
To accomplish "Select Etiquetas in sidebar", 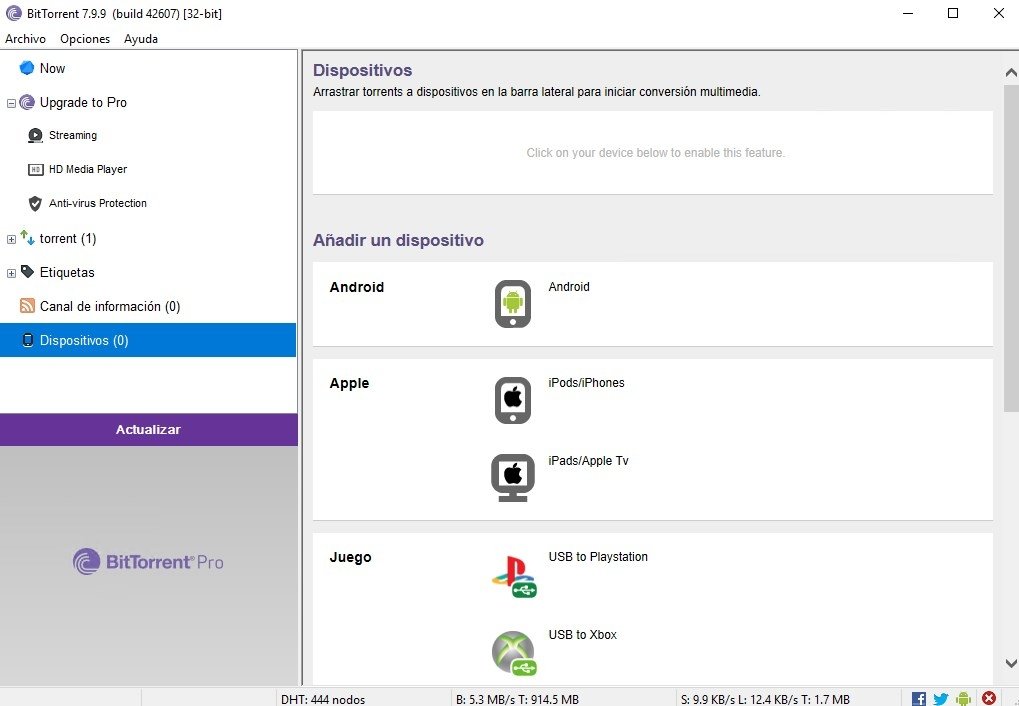I will [x=67, y=272].
